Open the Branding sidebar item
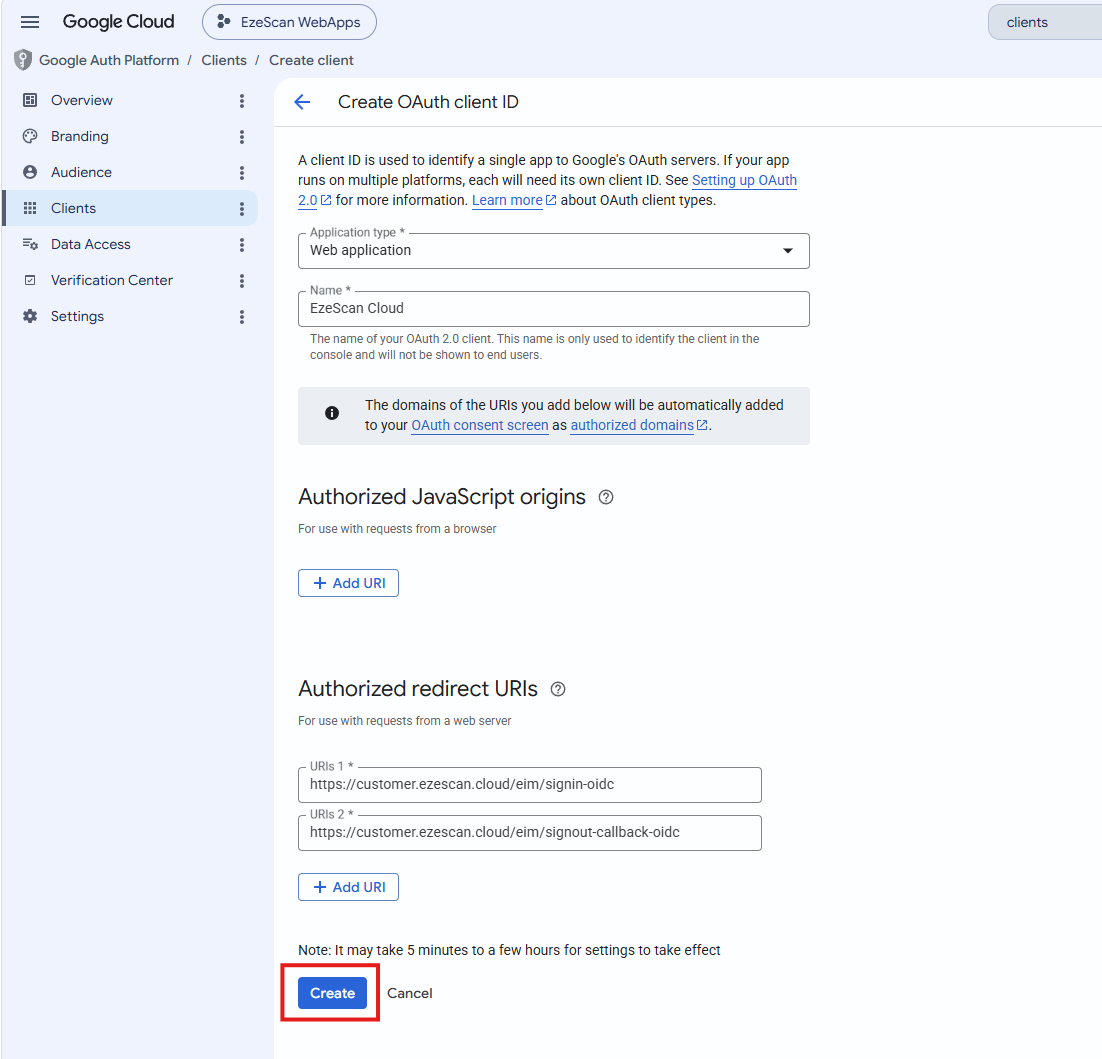1102x1059 pixels. coord(79,136)
